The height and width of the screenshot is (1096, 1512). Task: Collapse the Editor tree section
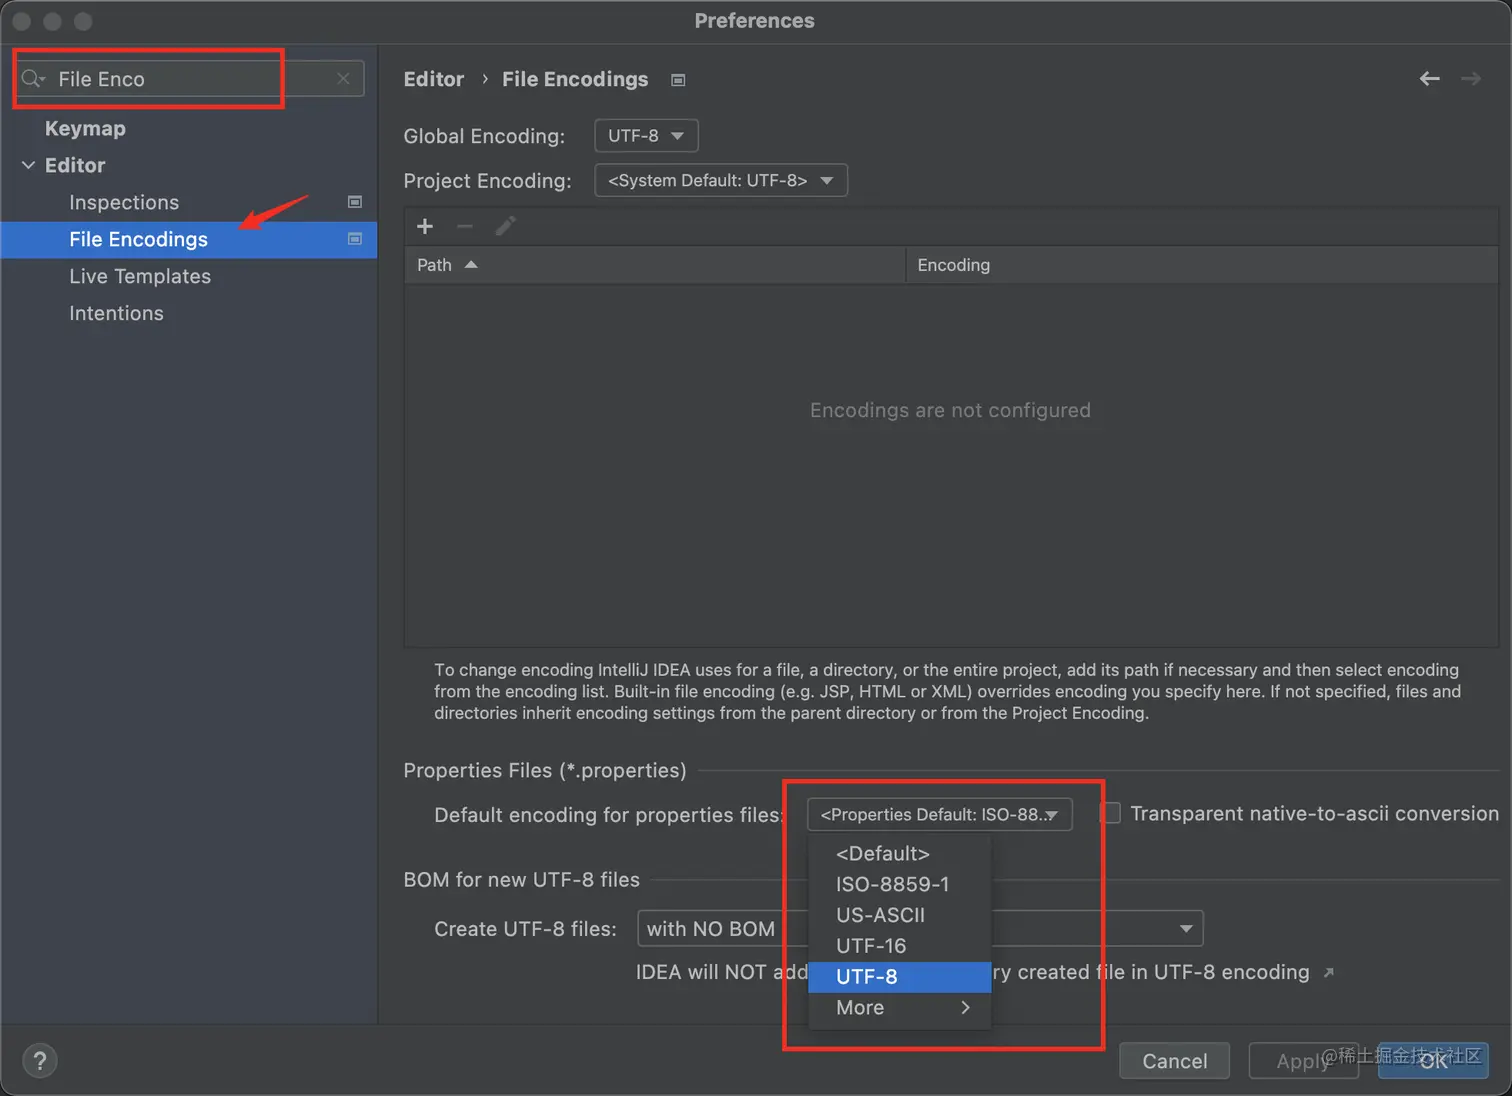pyautogui.click(x=28, y=165)
